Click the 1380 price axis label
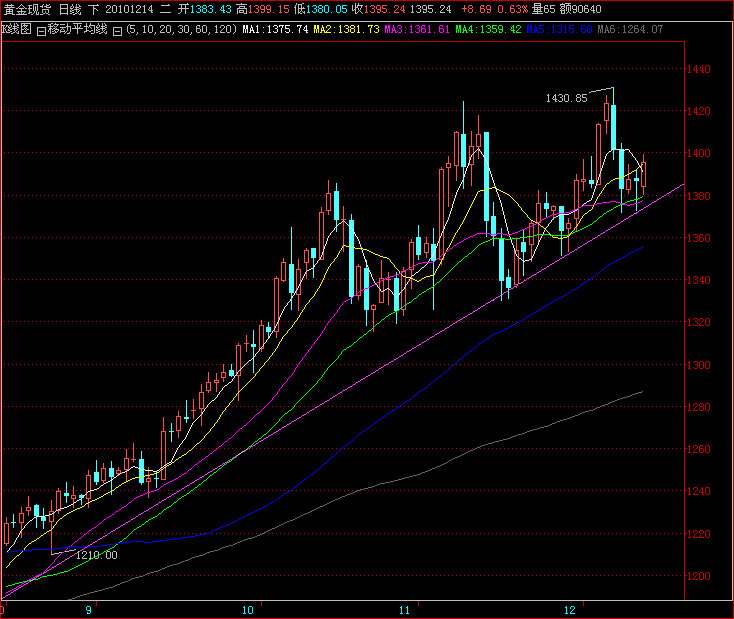The image size is (734, 619). pos(698,196)
